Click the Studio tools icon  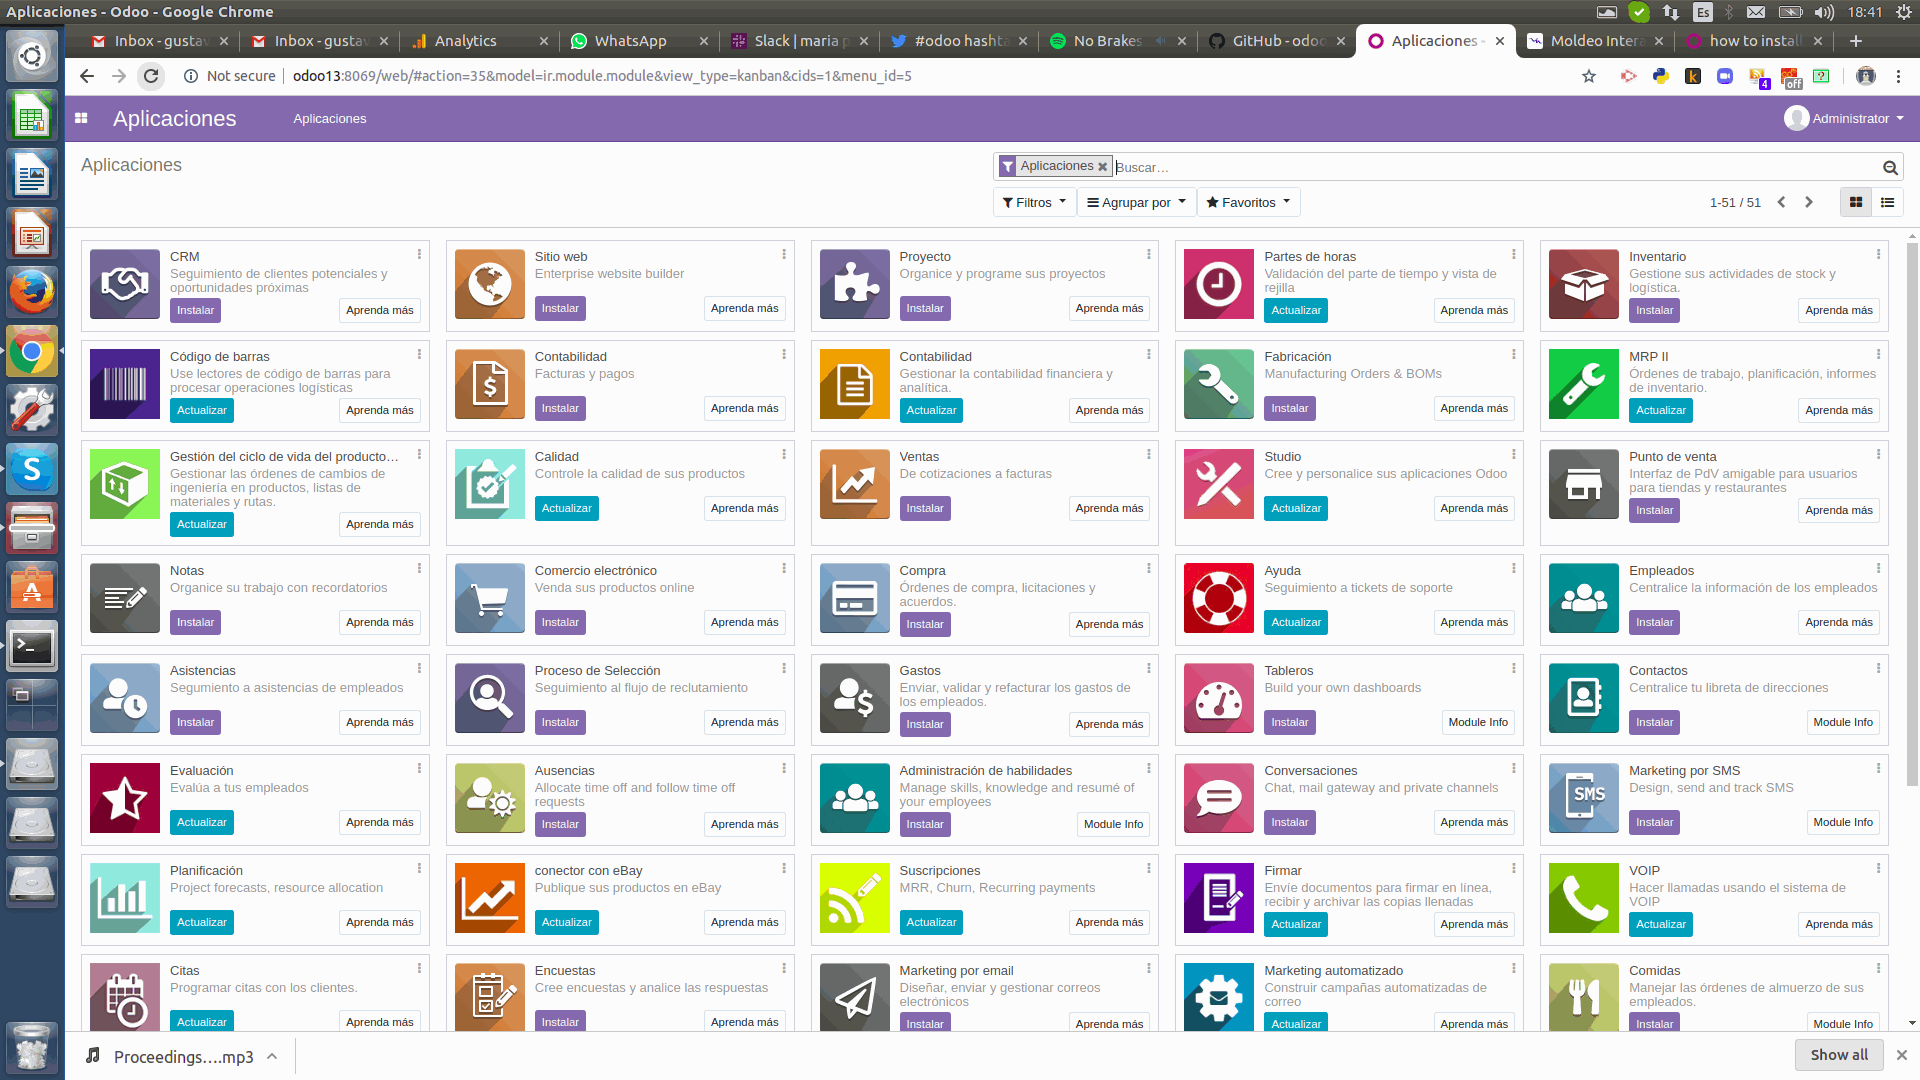tap(1219, 484)
